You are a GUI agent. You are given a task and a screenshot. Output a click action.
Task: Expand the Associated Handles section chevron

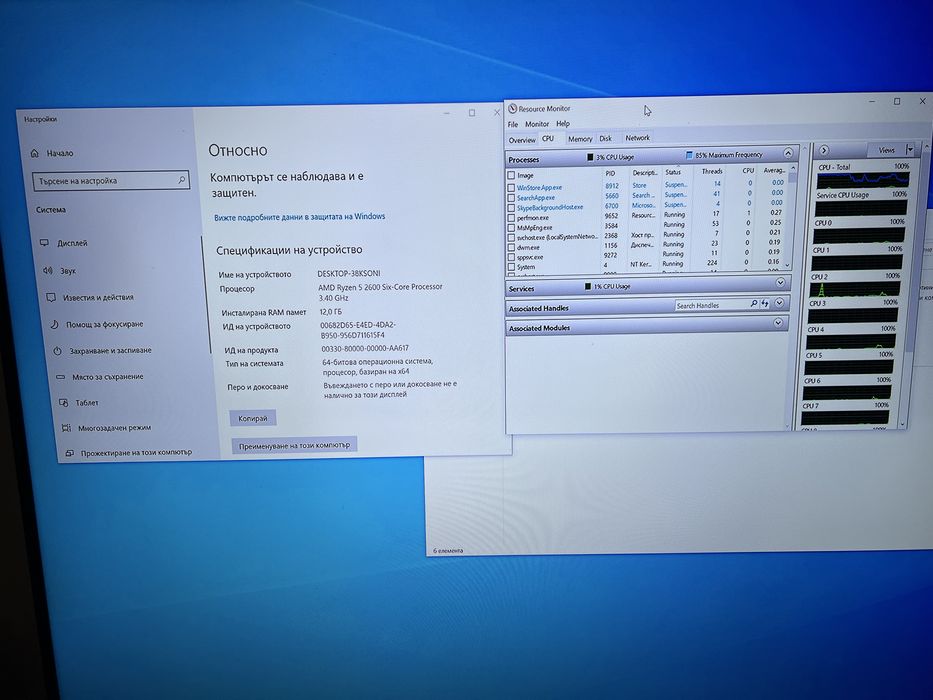(779, 303)
